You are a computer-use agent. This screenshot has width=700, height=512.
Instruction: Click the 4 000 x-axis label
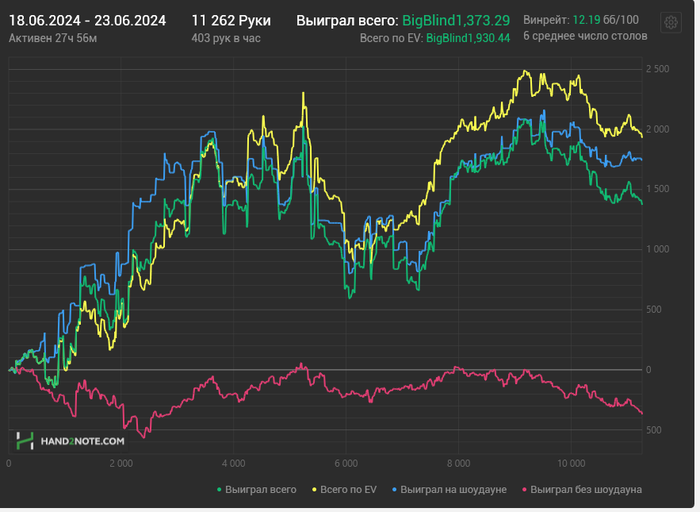233,463
